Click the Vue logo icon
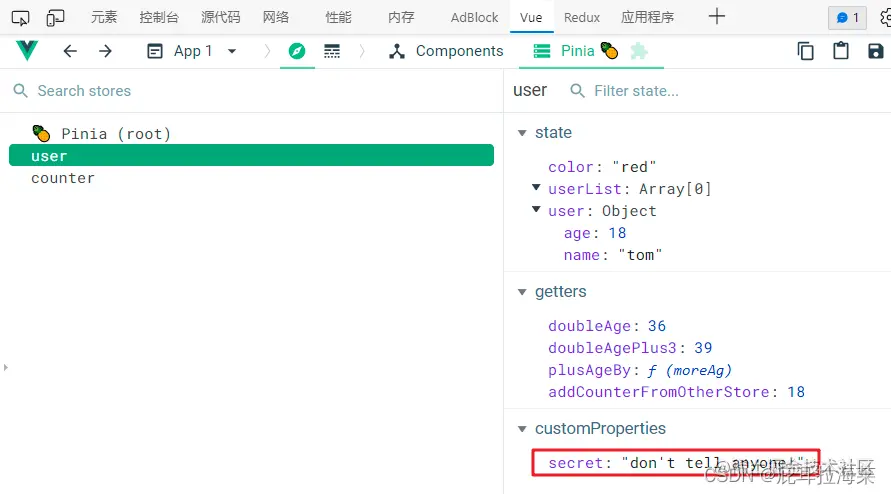Screen dimensions: 891x494 pyautogui.click(x=27, y=51)
